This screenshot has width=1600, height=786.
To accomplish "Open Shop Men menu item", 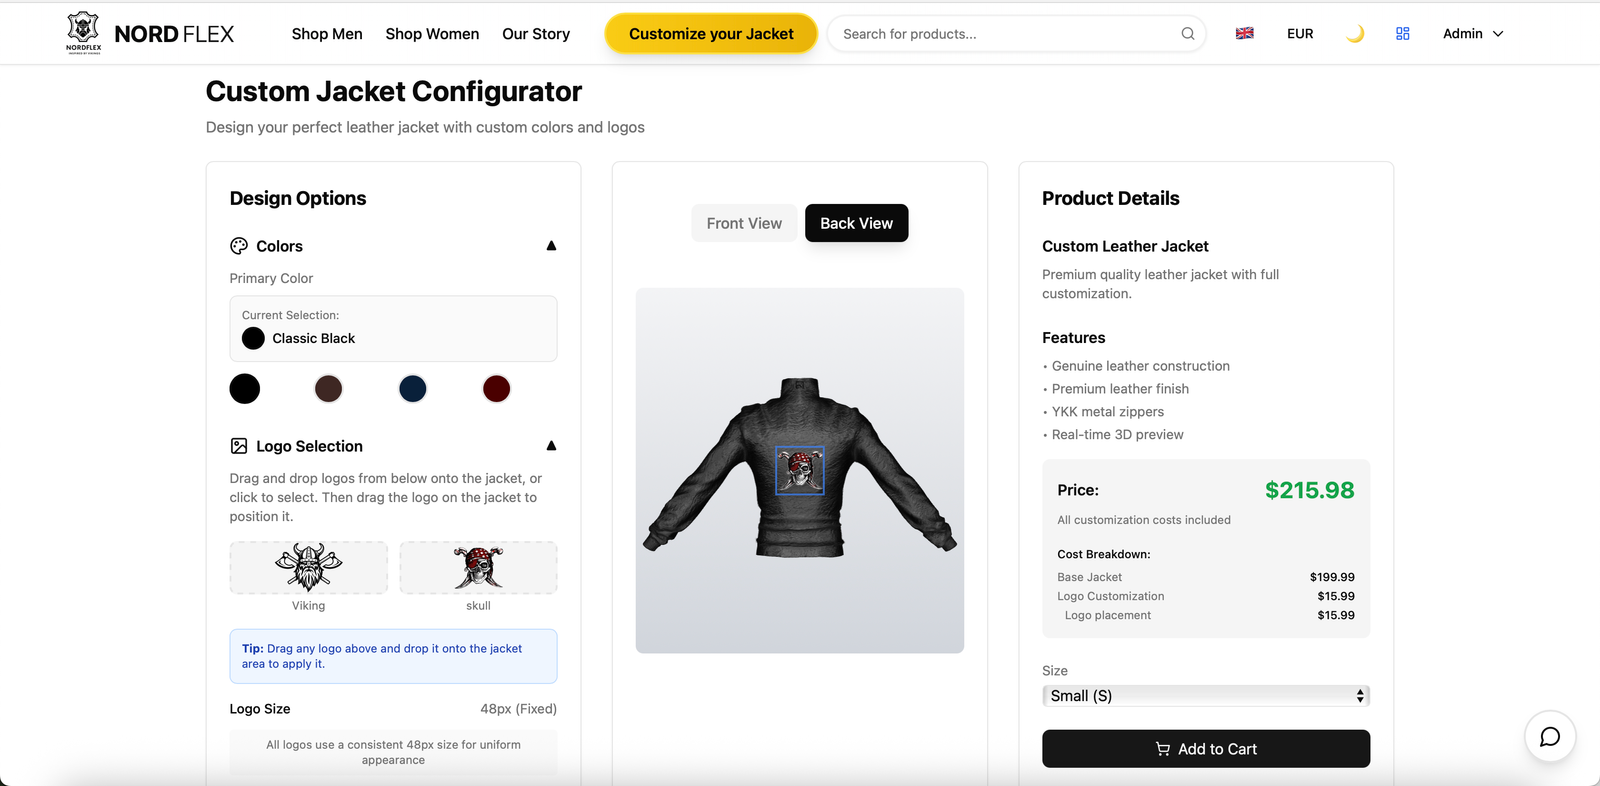I will tap(327, 34).
